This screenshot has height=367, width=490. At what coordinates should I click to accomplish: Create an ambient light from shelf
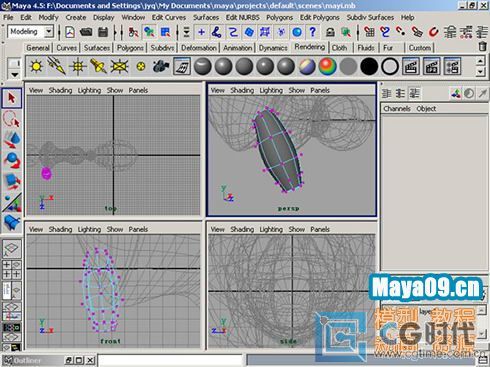(x=36, y=66)
